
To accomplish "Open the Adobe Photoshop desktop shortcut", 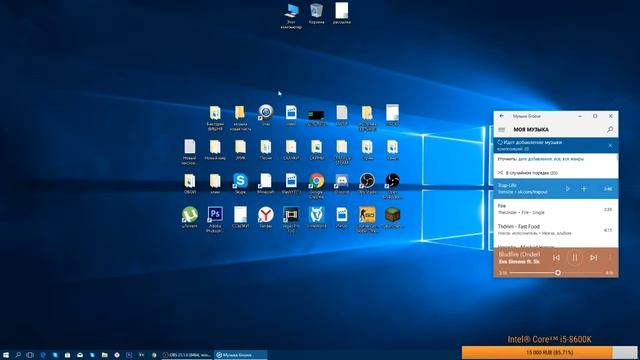I will 215,219.
